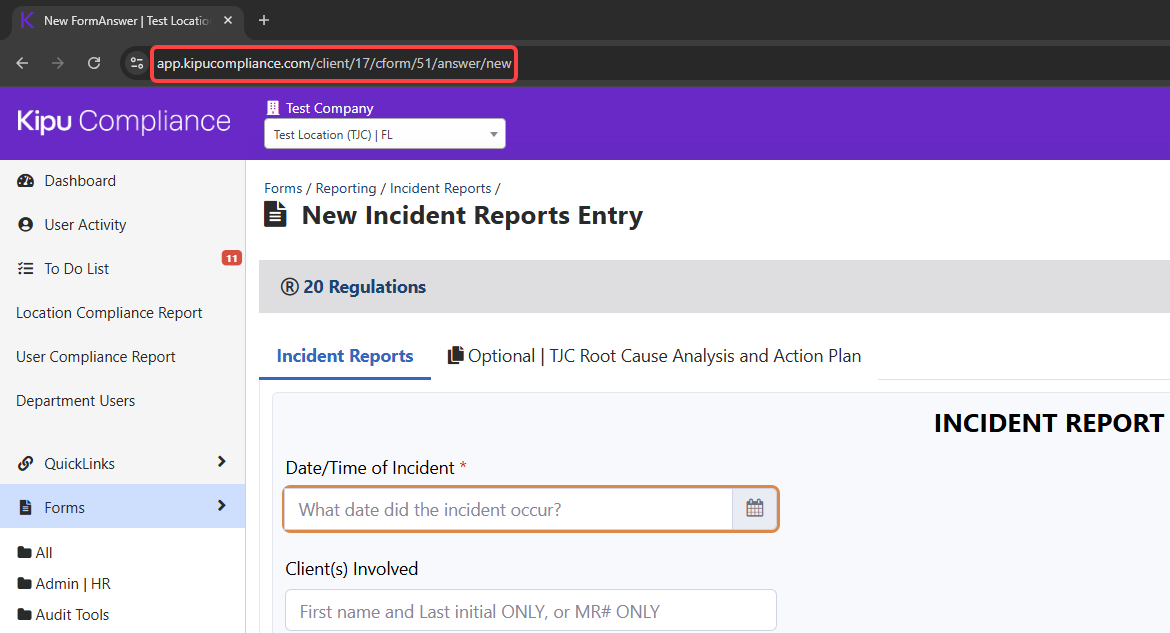The width and height of the screenshot is (1170, 633).
Task: Click the browser back arrow
Action: click(22, 63)
